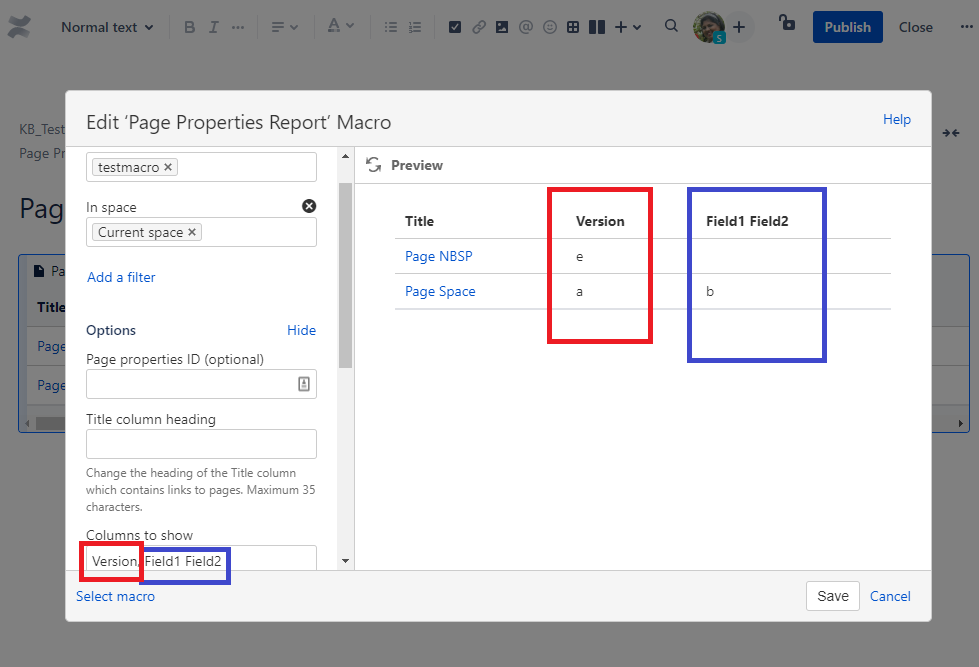Click Select macro link
This screenshot has height=667, width=979.
116,596
